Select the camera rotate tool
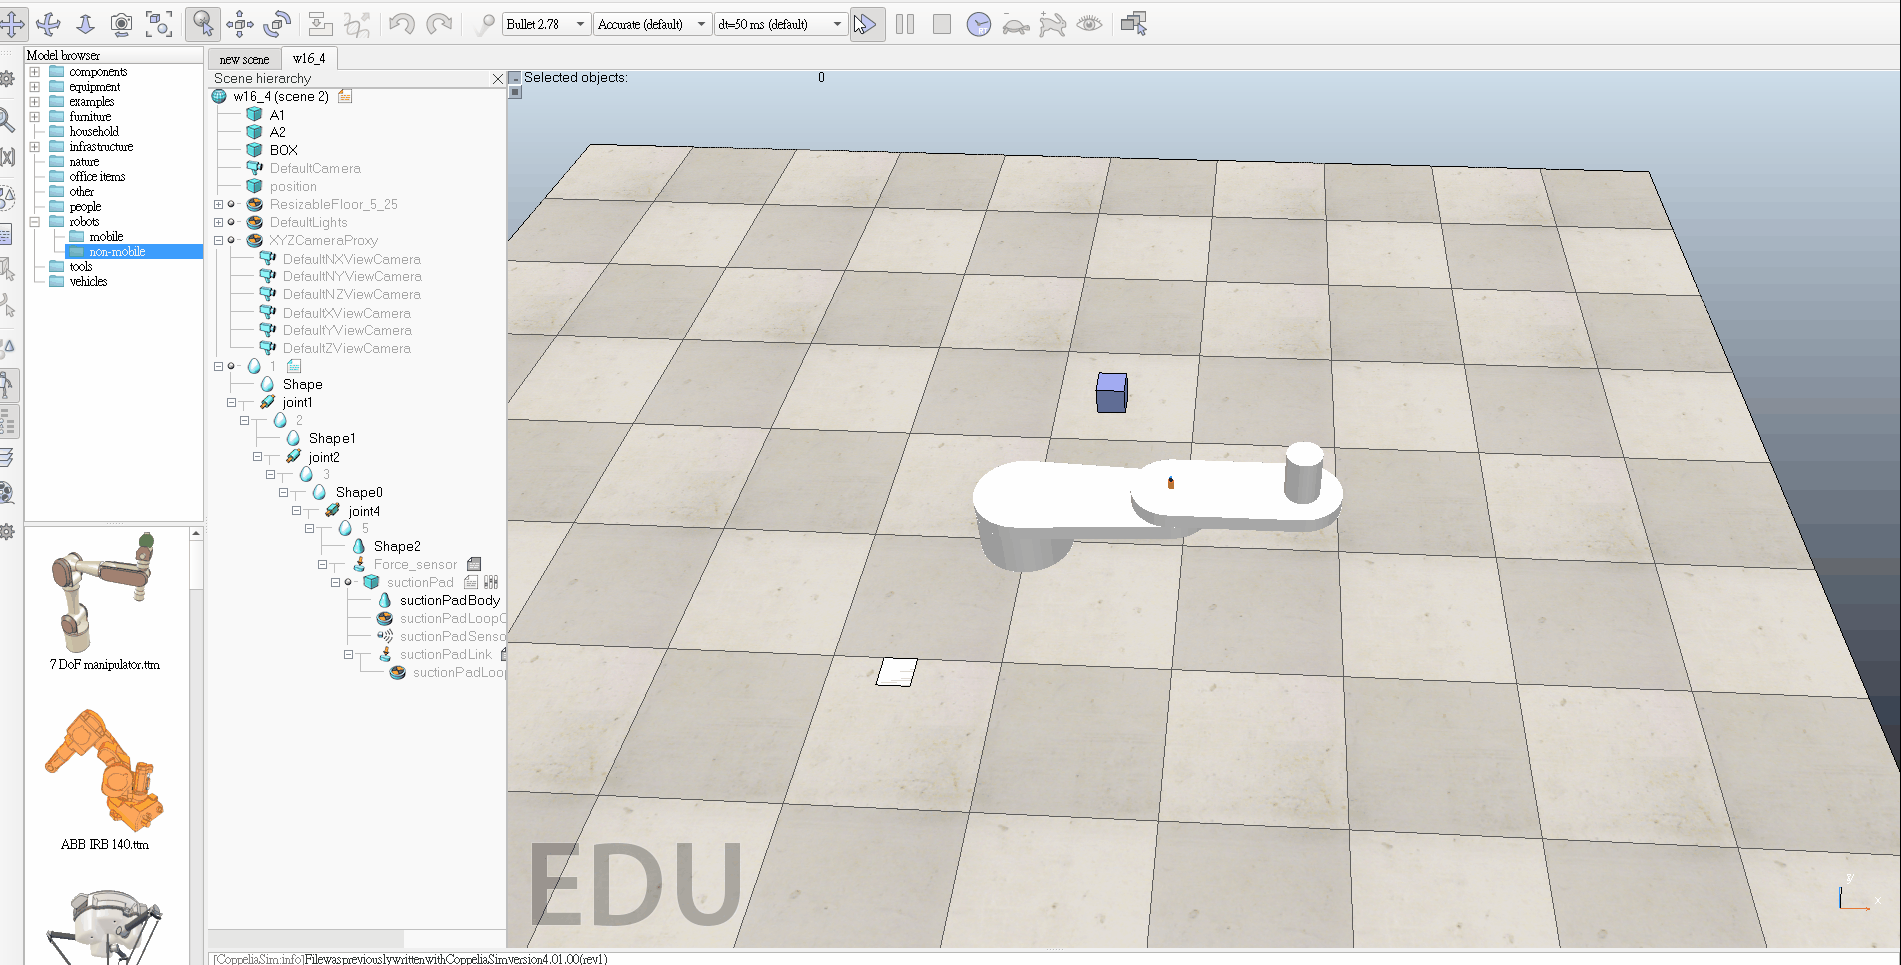 coord(48,24)
